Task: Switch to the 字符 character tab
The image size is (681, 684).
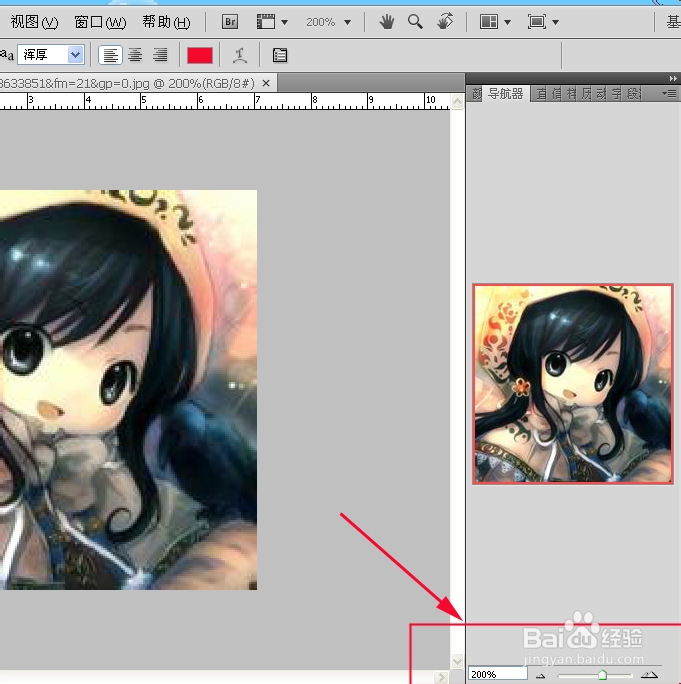Action: point(616,94)
